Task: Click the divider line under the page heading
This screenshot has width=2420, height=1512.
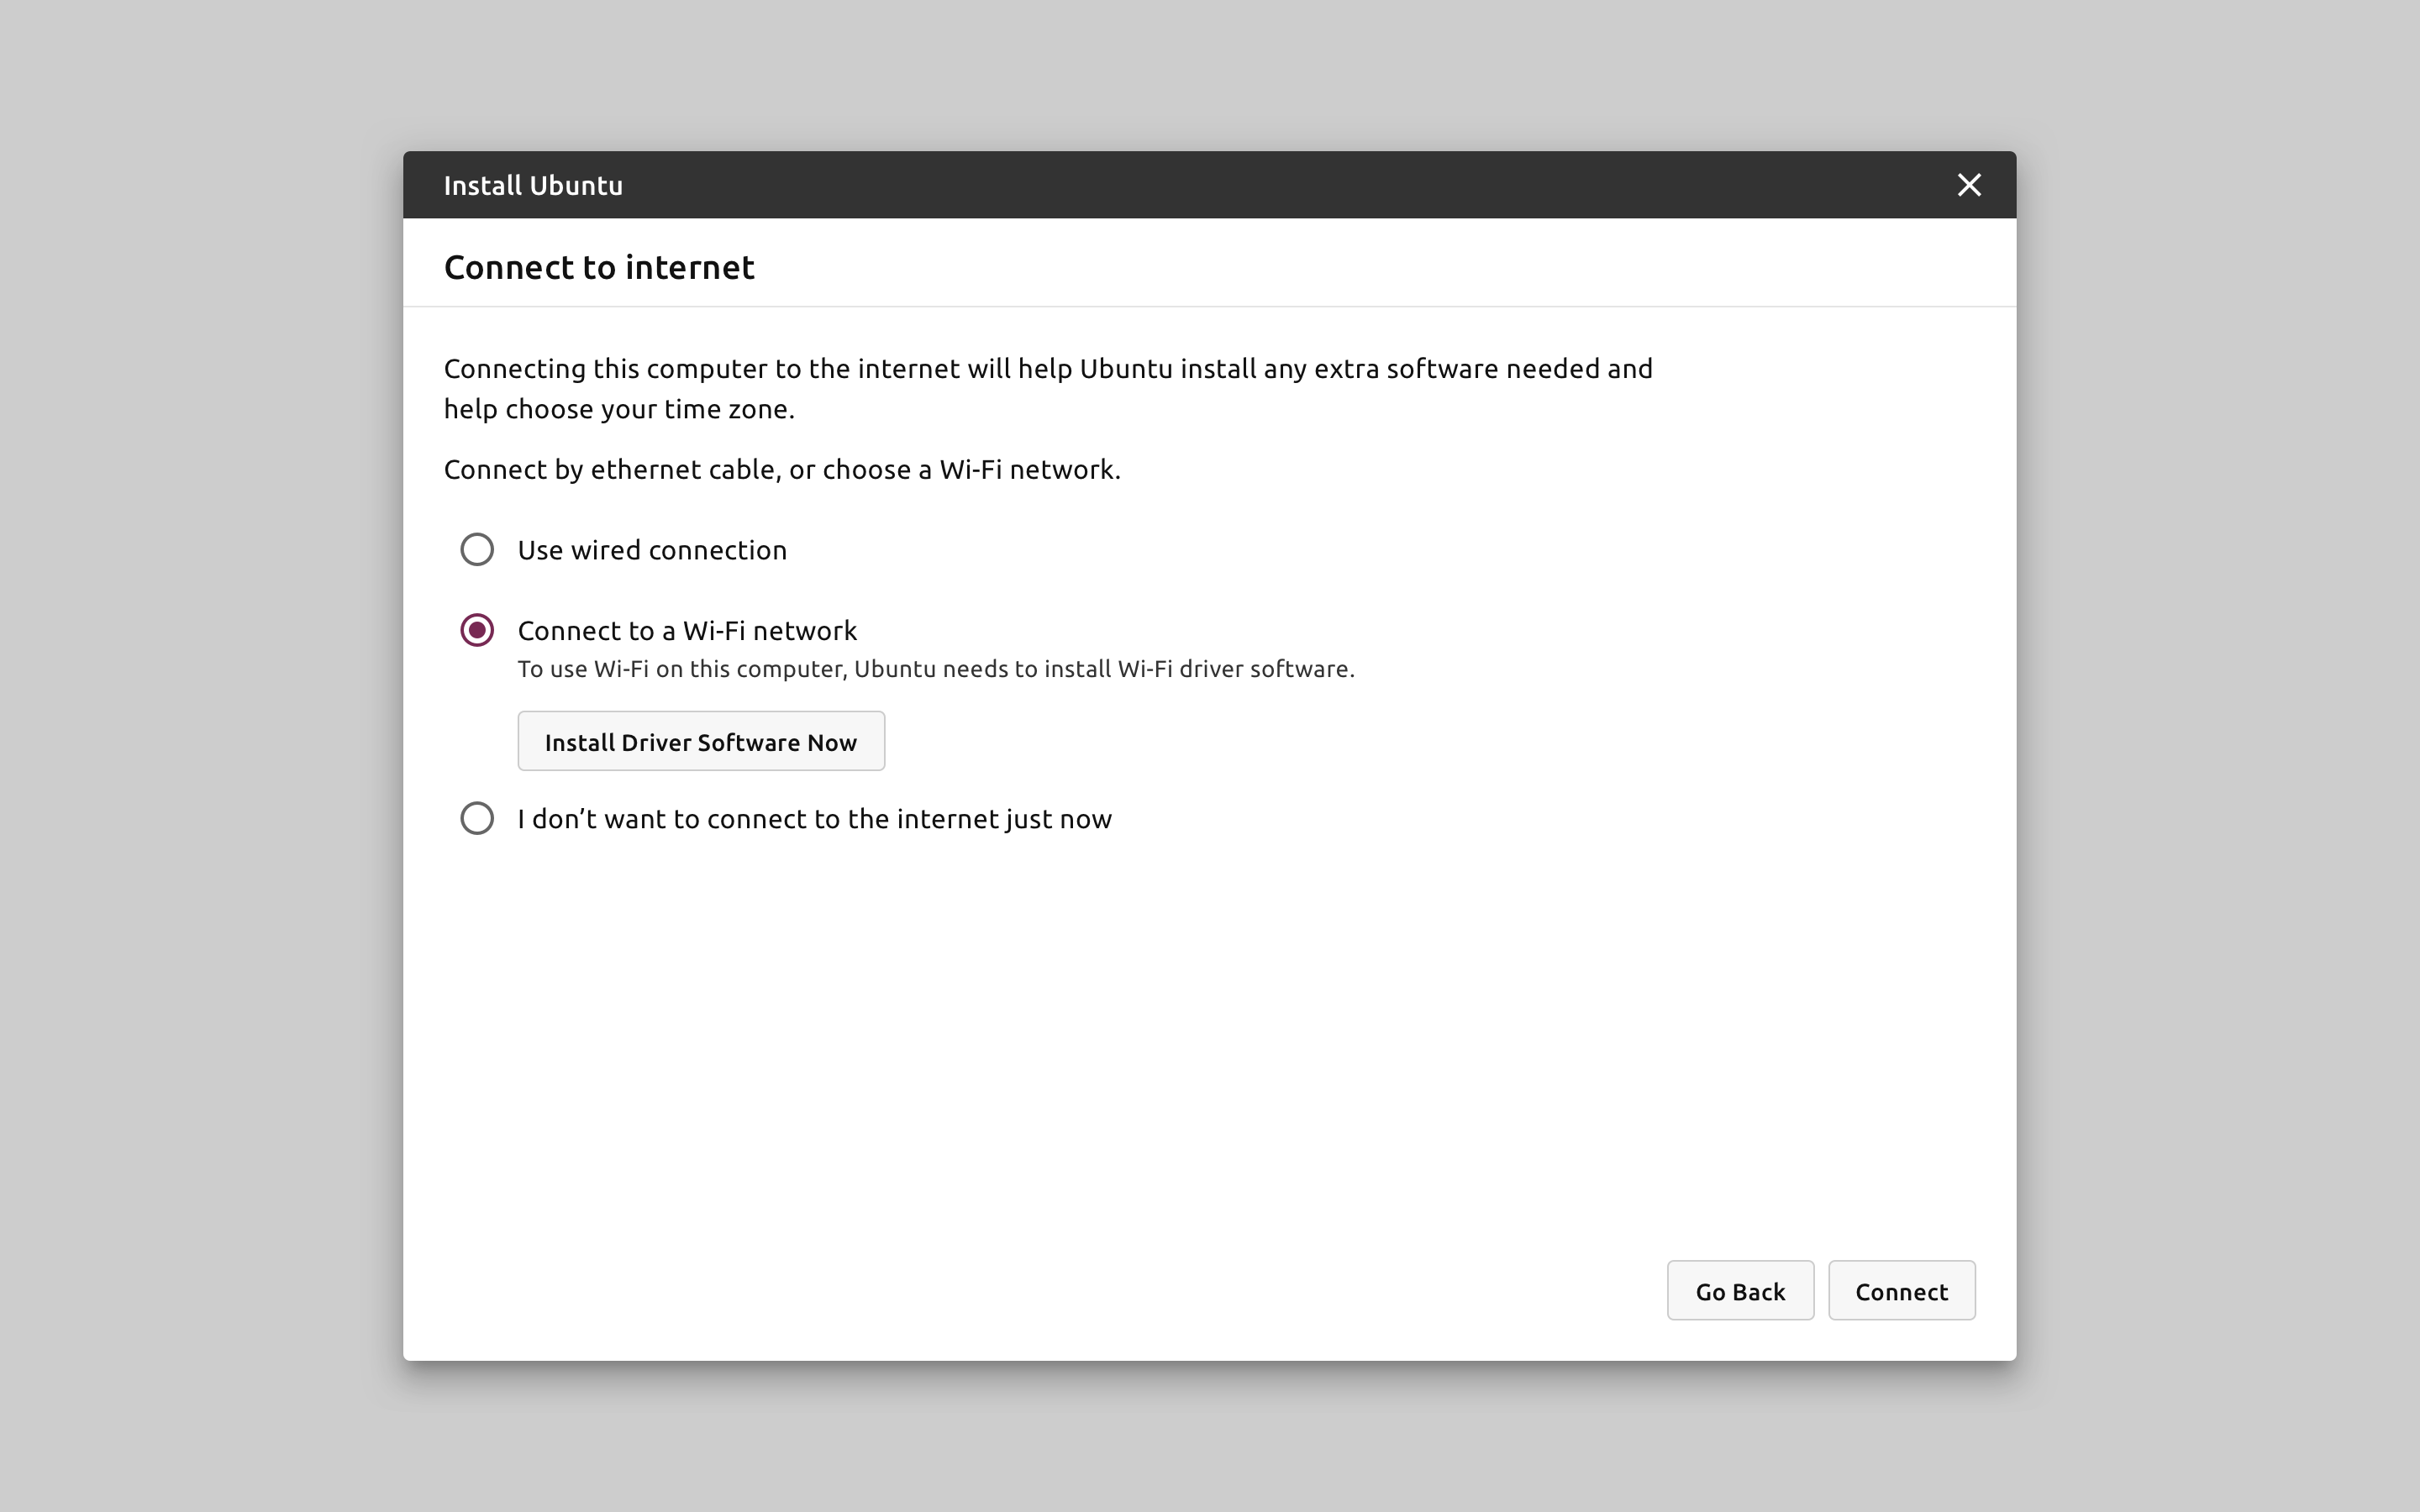Action: click(x=1209, y=306)
